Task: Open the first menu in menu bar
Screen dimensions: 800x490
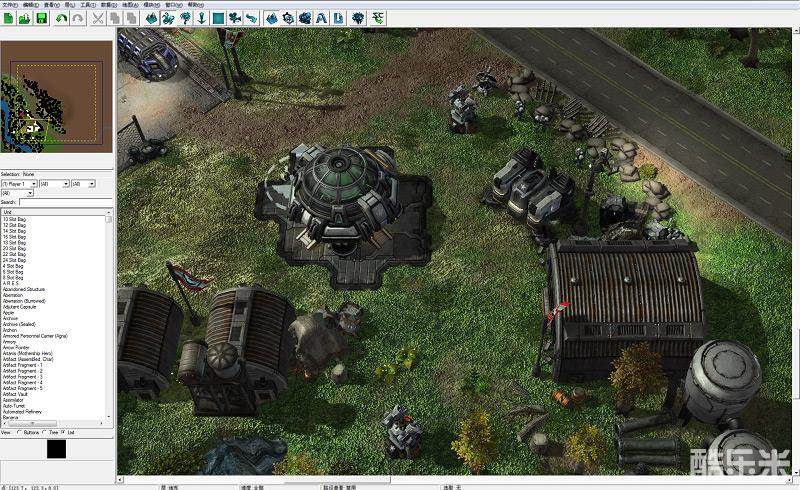Action: pyautogui.click(x=7, y=5)
